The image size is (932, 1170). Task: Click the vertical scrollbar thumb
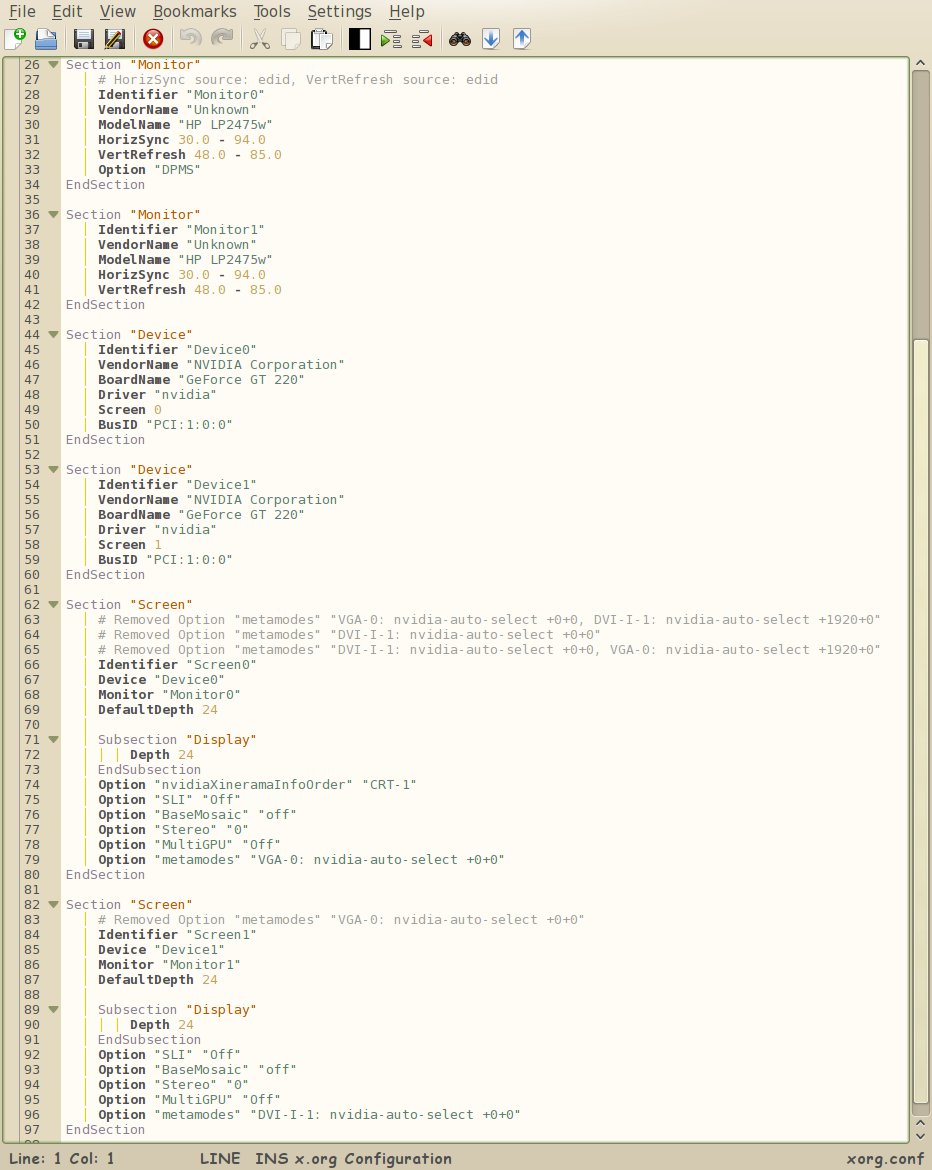pos(921,722)
